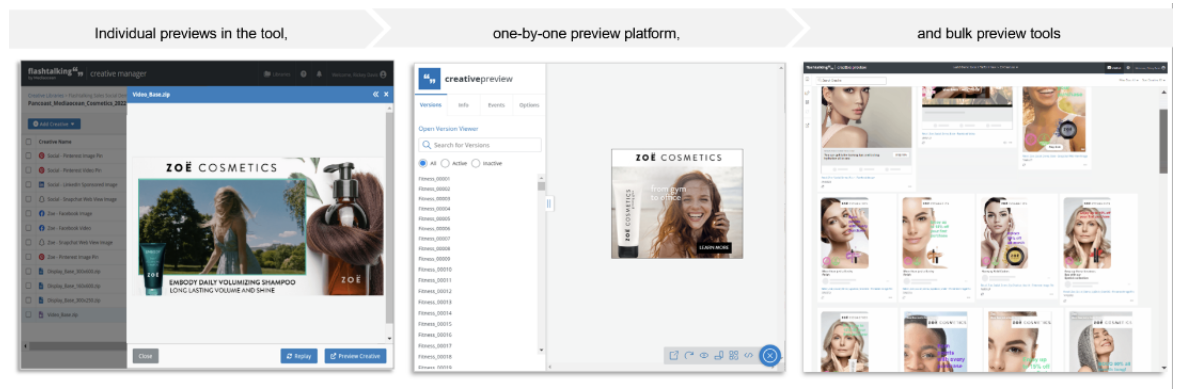Click the help question mark icon in creative manager

coord(303,74)
